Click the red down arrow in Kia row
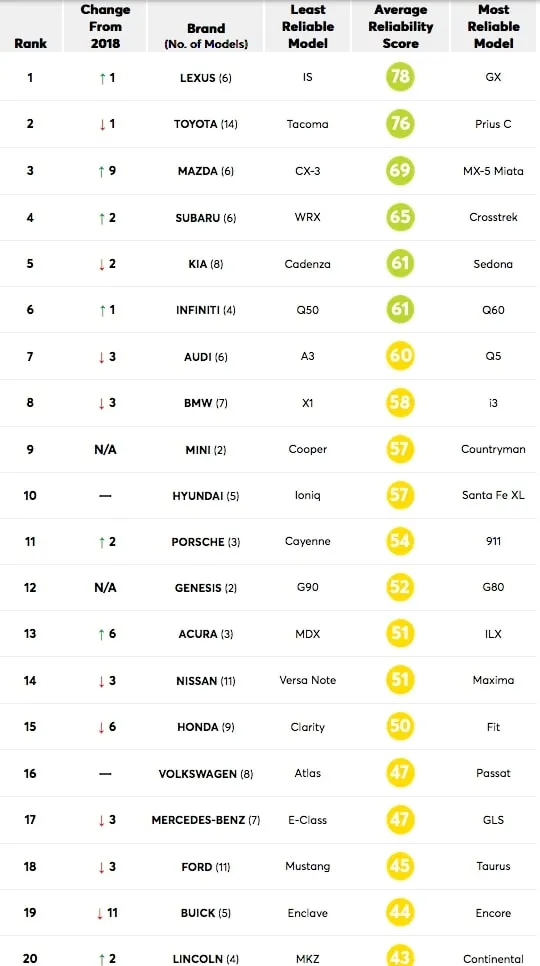 pyautogui.click(x=102, y=264)
